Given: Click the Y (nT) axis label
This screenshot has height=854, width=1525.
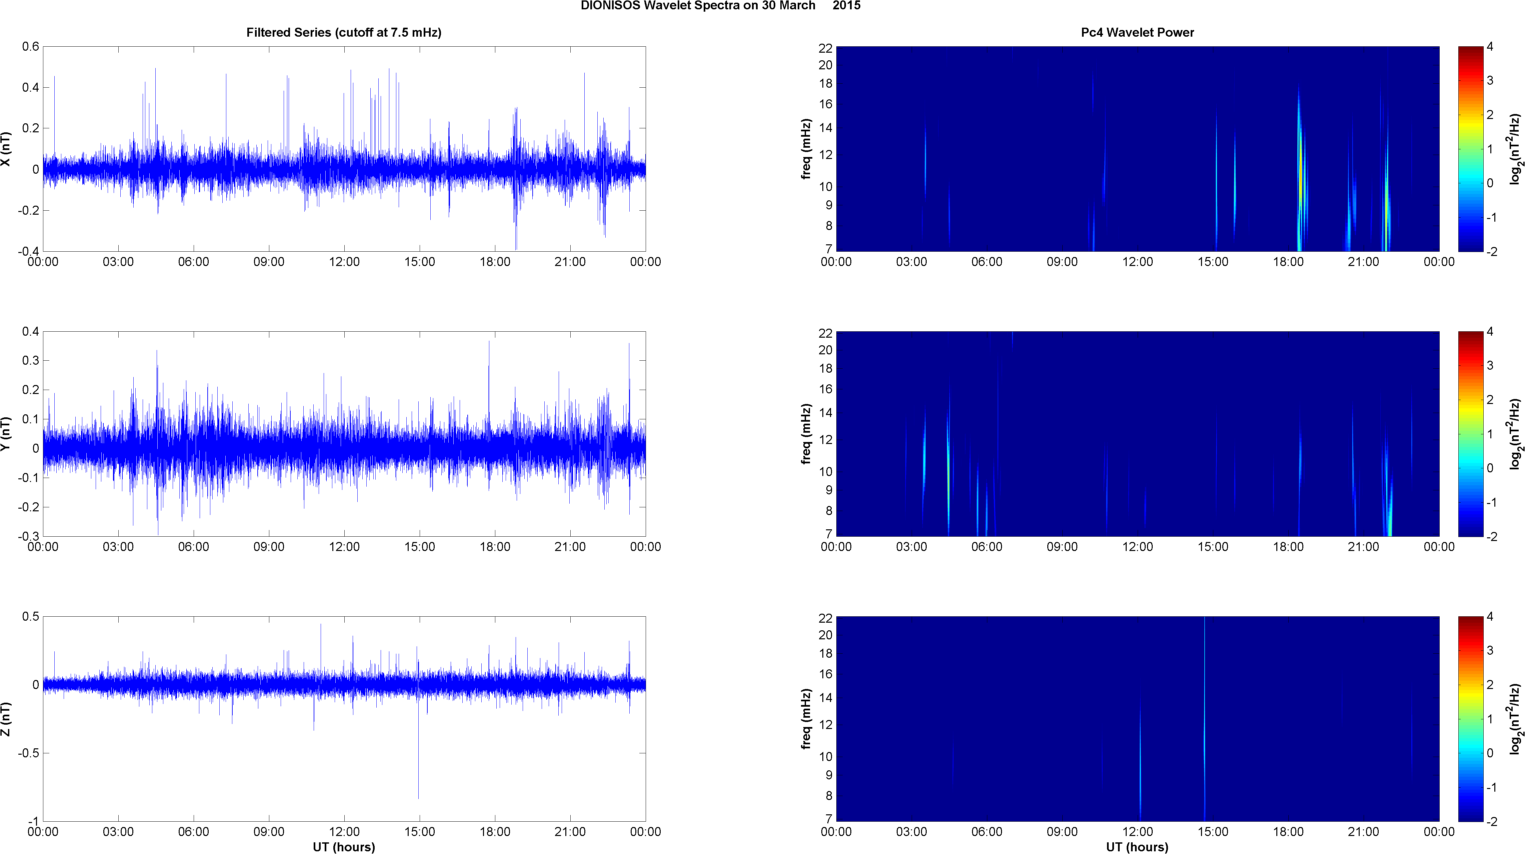Looking at the screenshot, I should (7, 434).
